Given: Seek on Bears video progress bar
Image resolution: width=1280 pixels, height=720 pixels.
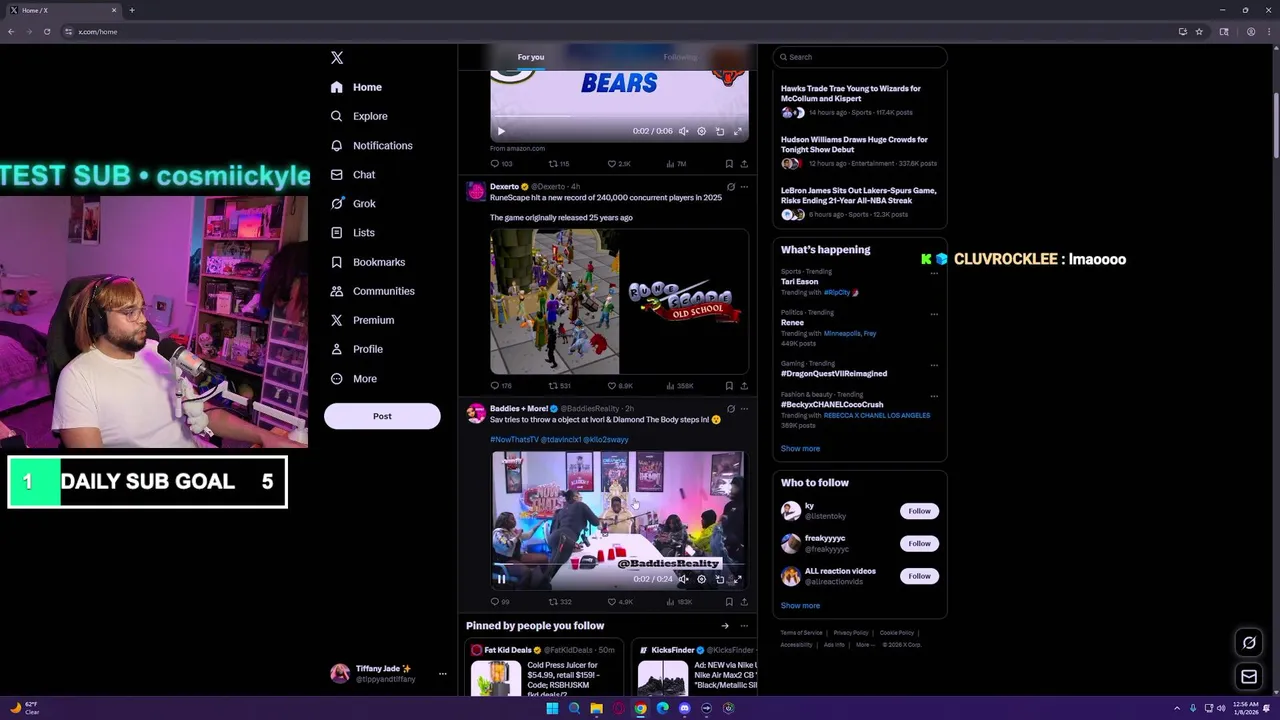Looking at the screenshot, I should 619,117.
